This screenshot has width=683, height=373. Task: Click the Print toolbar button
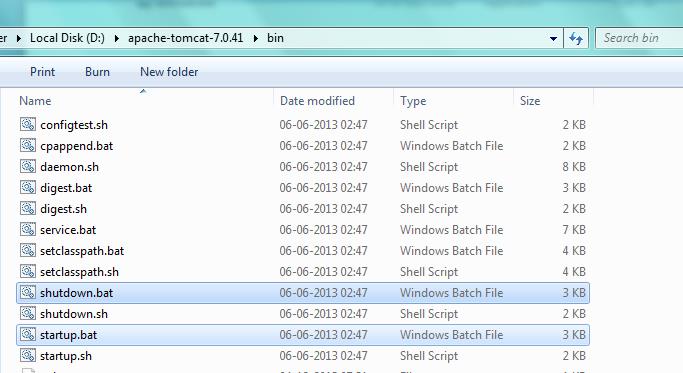tap(42, 72)
